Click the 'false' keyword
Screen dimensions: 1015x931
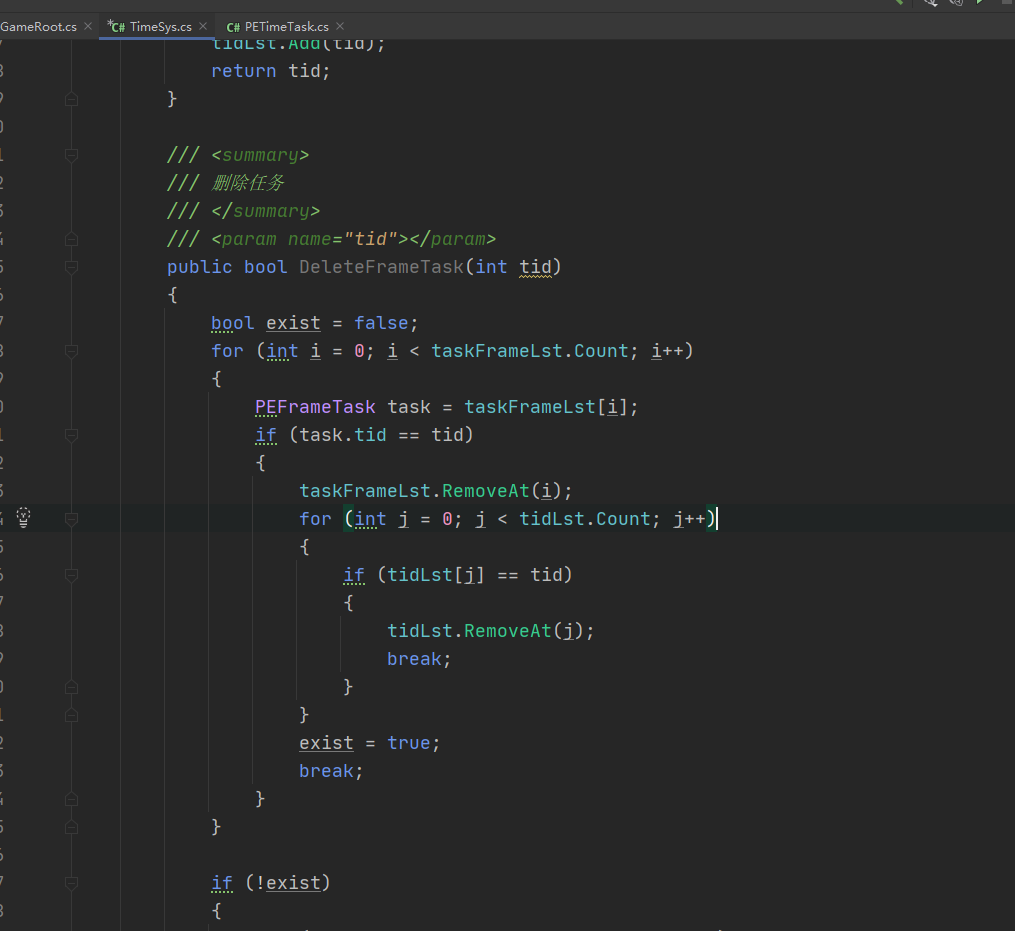pos(381,323)
